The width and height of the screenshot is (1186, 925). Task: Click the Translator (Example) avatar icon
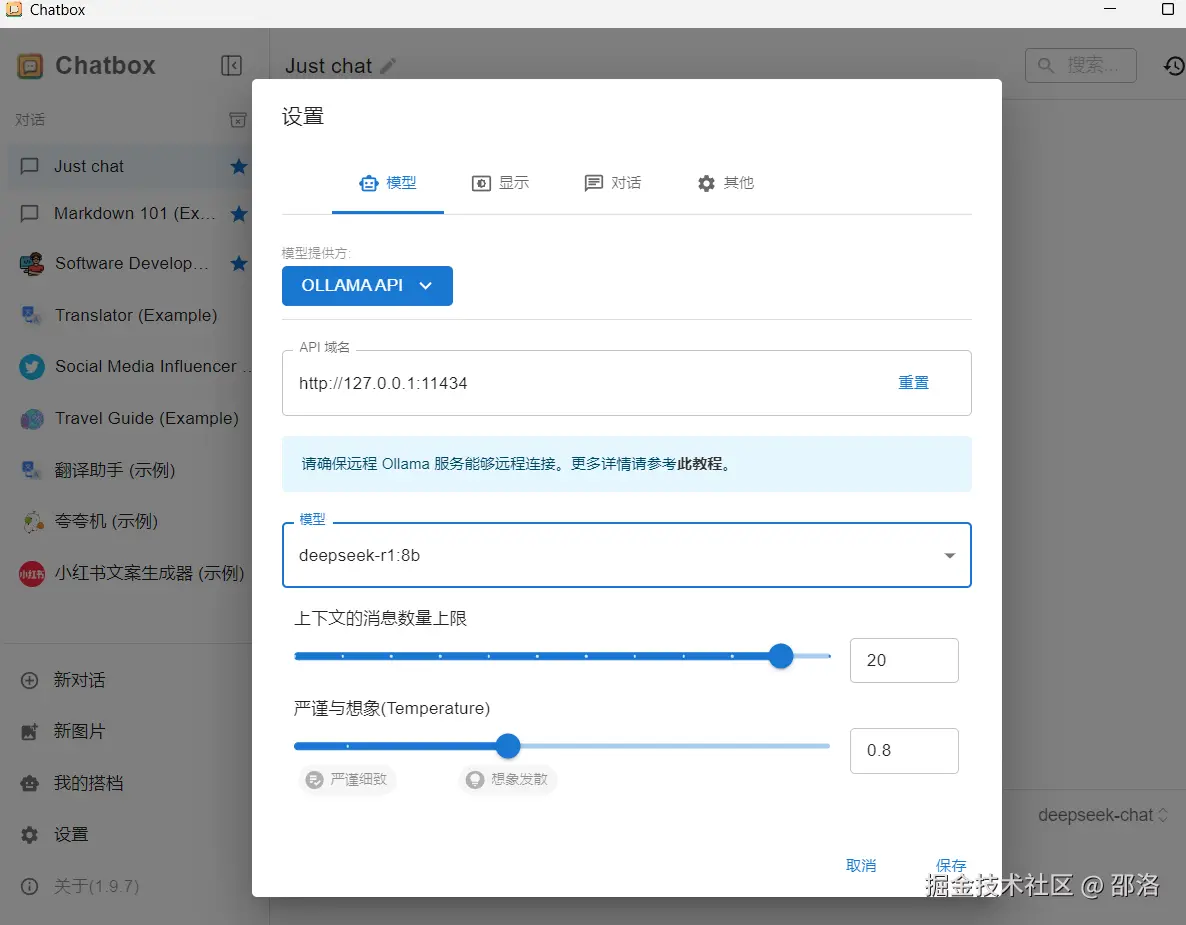(31, 315)
